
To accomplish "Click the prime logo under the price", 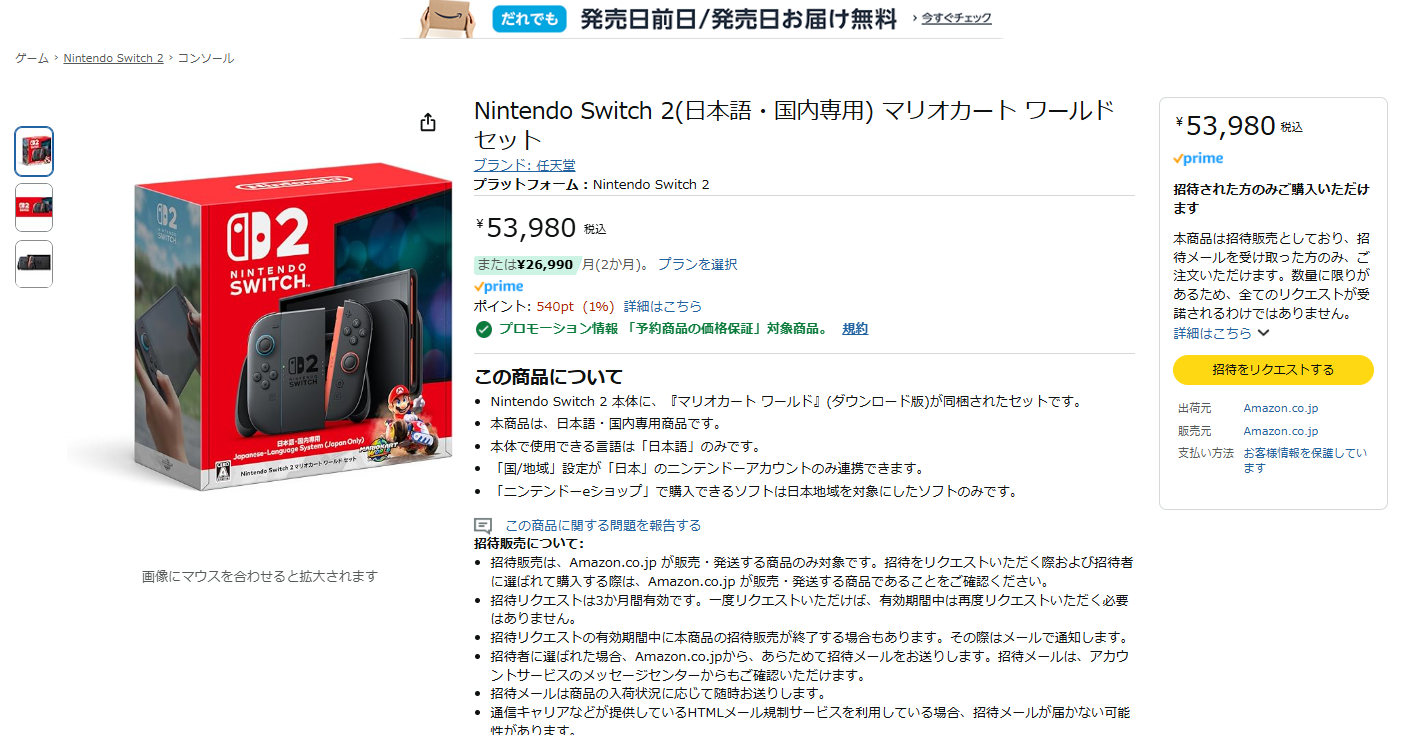I will click(498, 287).
